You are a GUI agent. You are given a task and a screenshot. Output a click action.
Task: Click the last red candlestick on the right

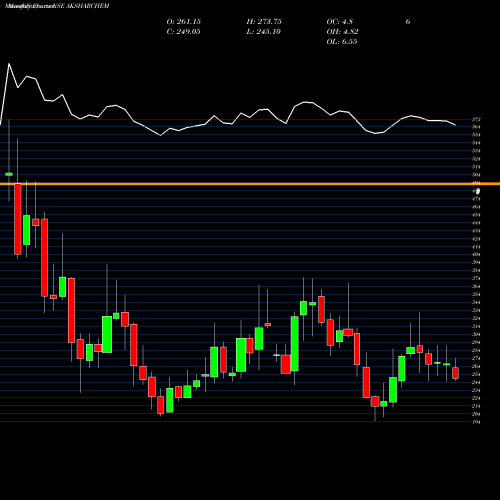(455, 373)
